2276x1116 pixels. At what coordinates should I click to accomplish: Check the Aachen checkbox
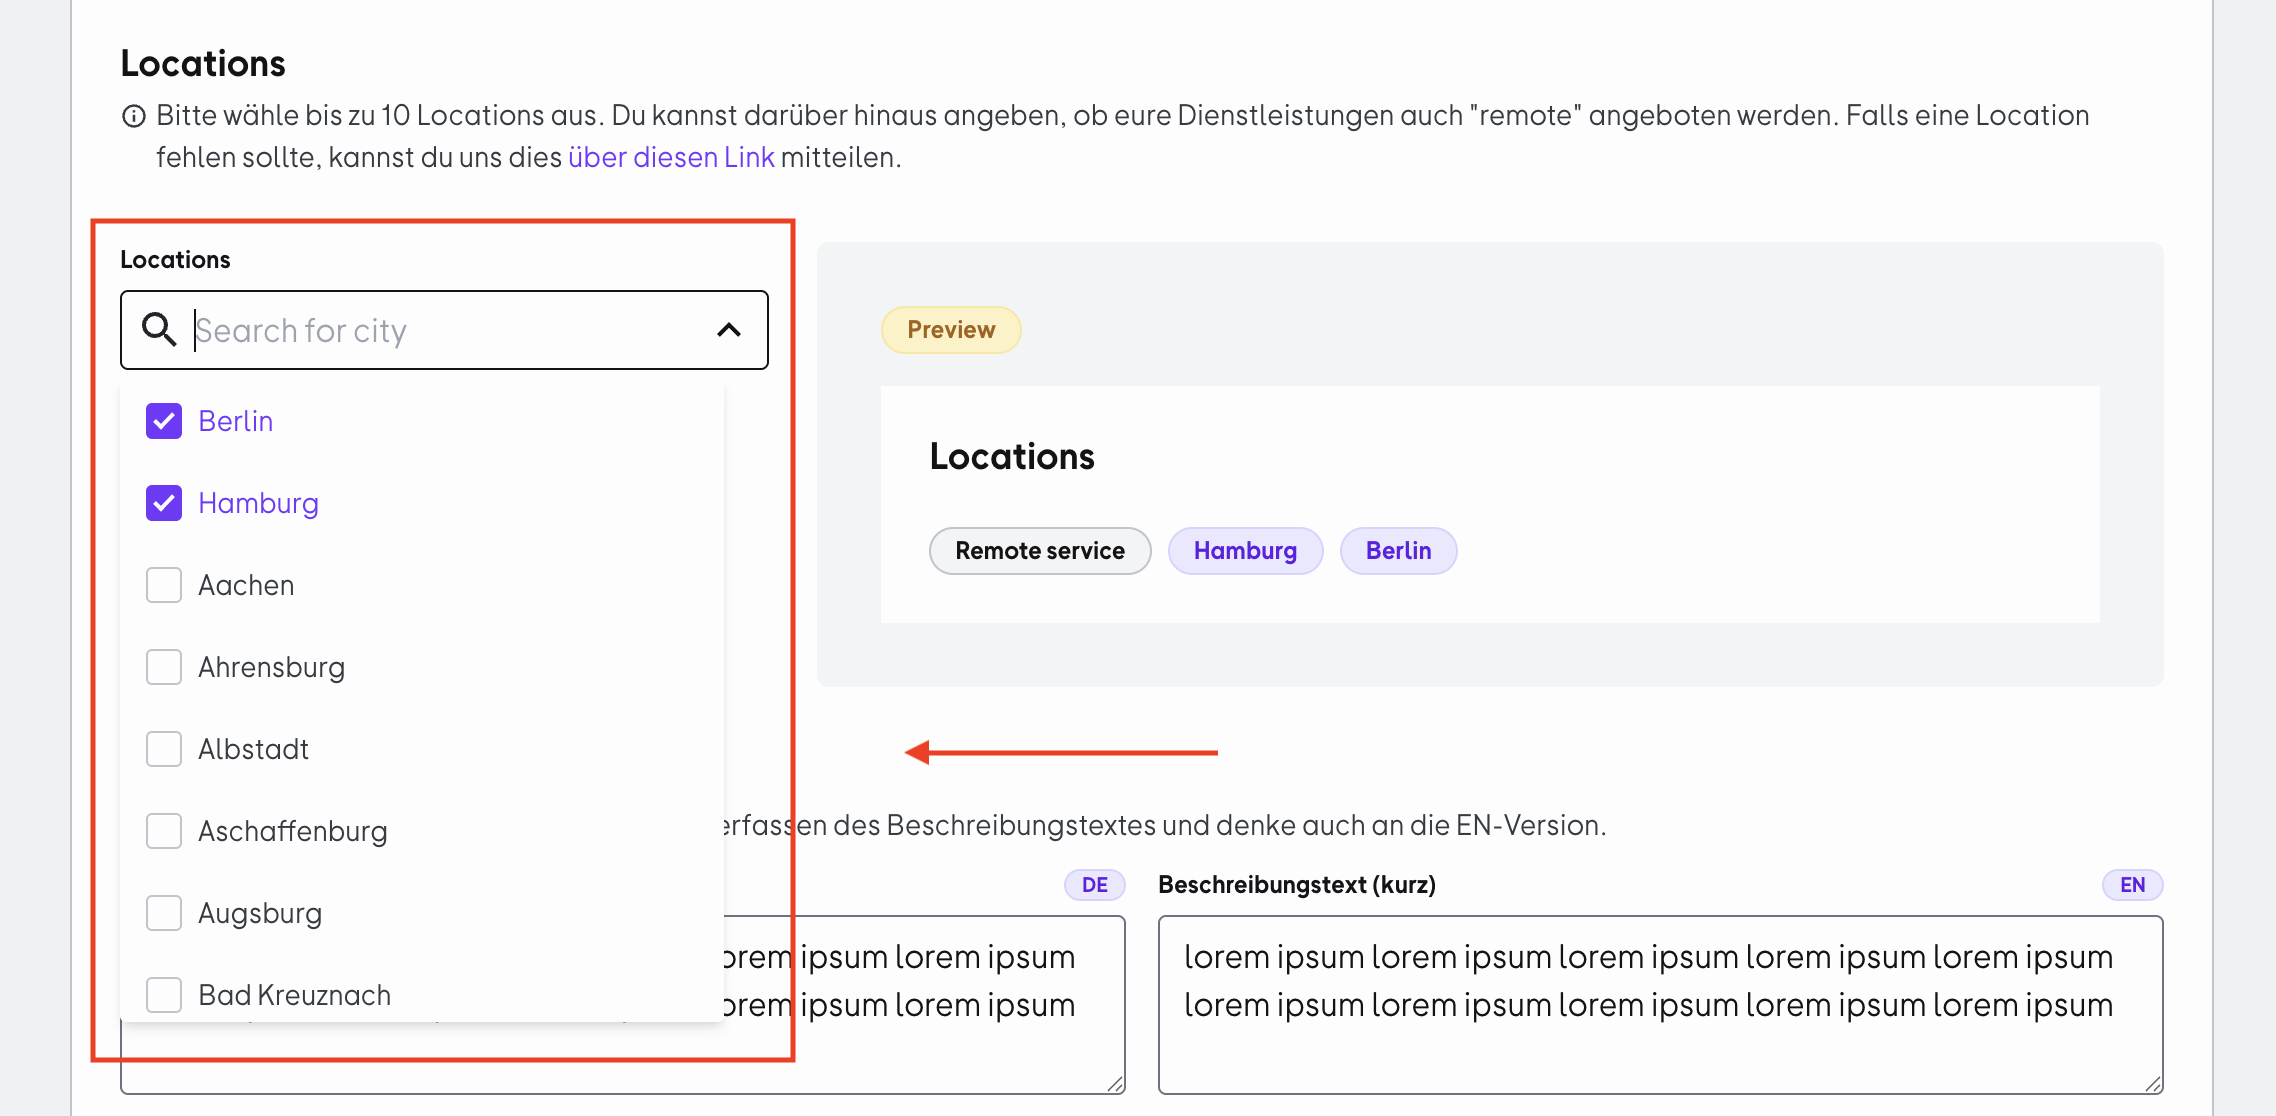tap(164, 585)
